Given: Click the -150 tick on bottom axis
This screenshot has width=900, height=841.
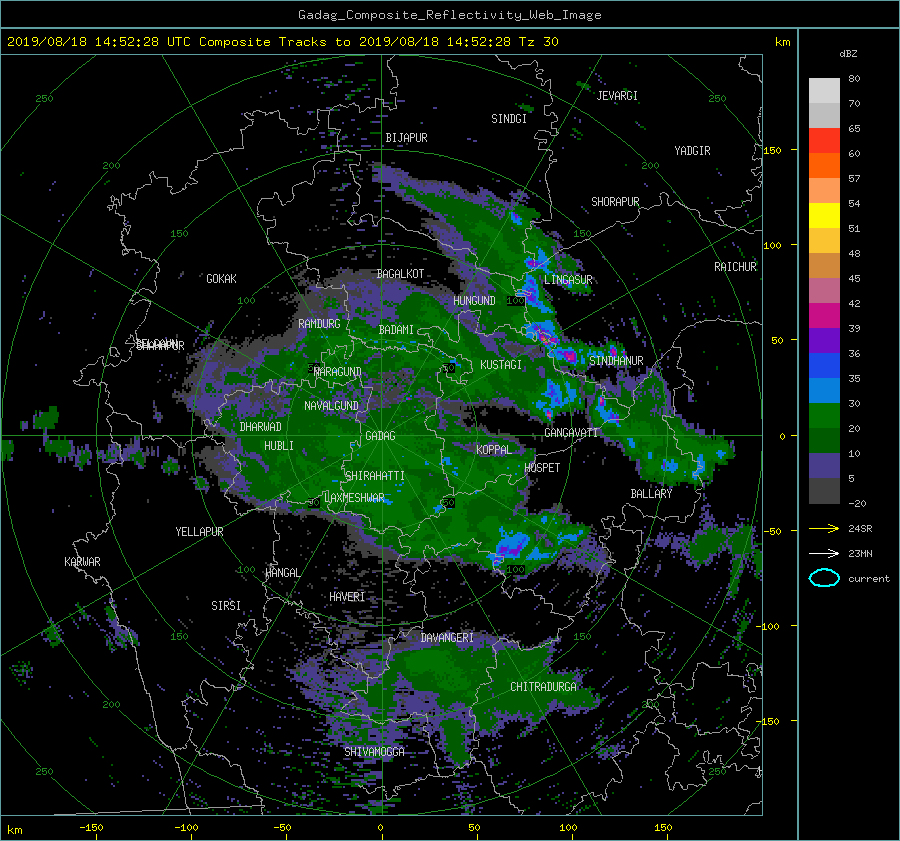Looking at the screenshot, I should (91, 828).
